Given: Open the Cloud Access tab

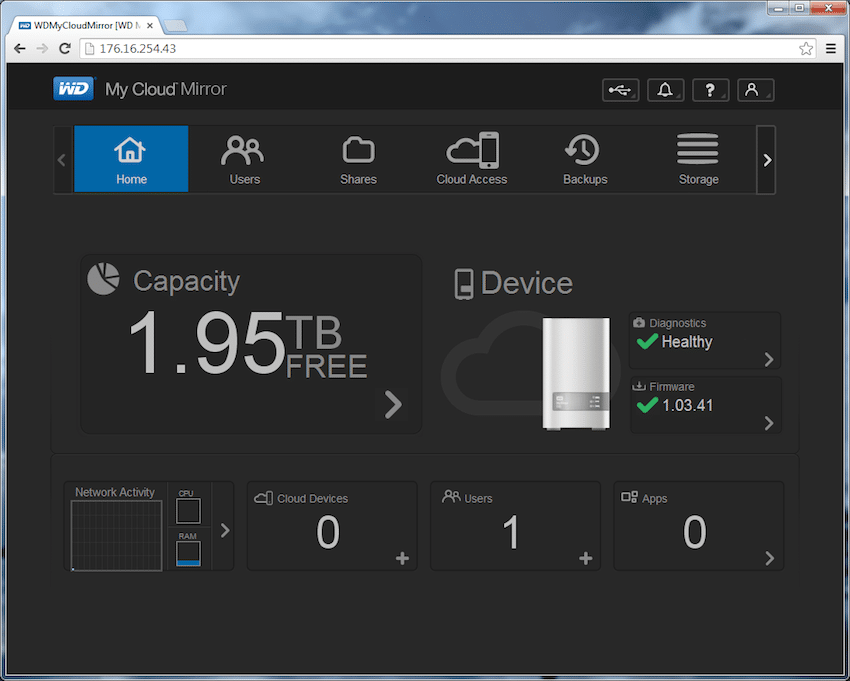Looking at the screenshot, I should point(472,159).
